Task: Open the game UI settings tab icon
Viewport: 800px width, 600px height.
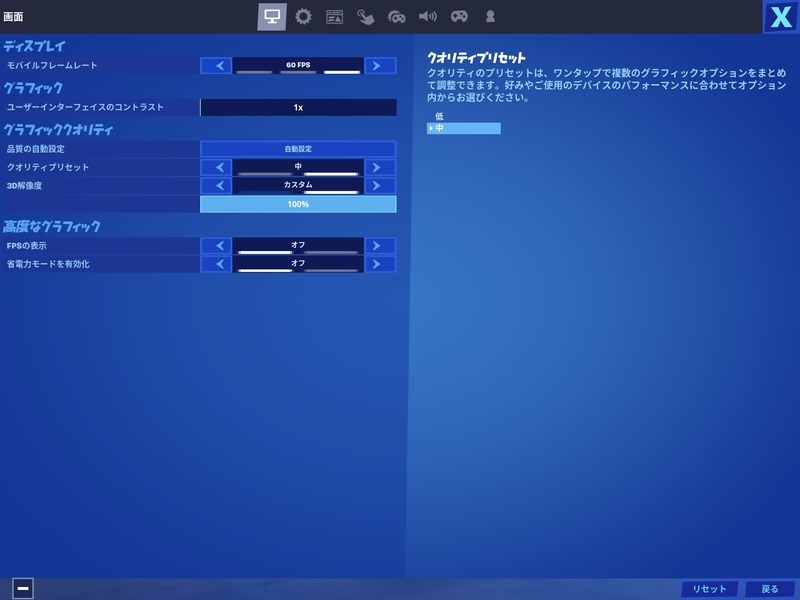Action: click(x=334, y=17)
